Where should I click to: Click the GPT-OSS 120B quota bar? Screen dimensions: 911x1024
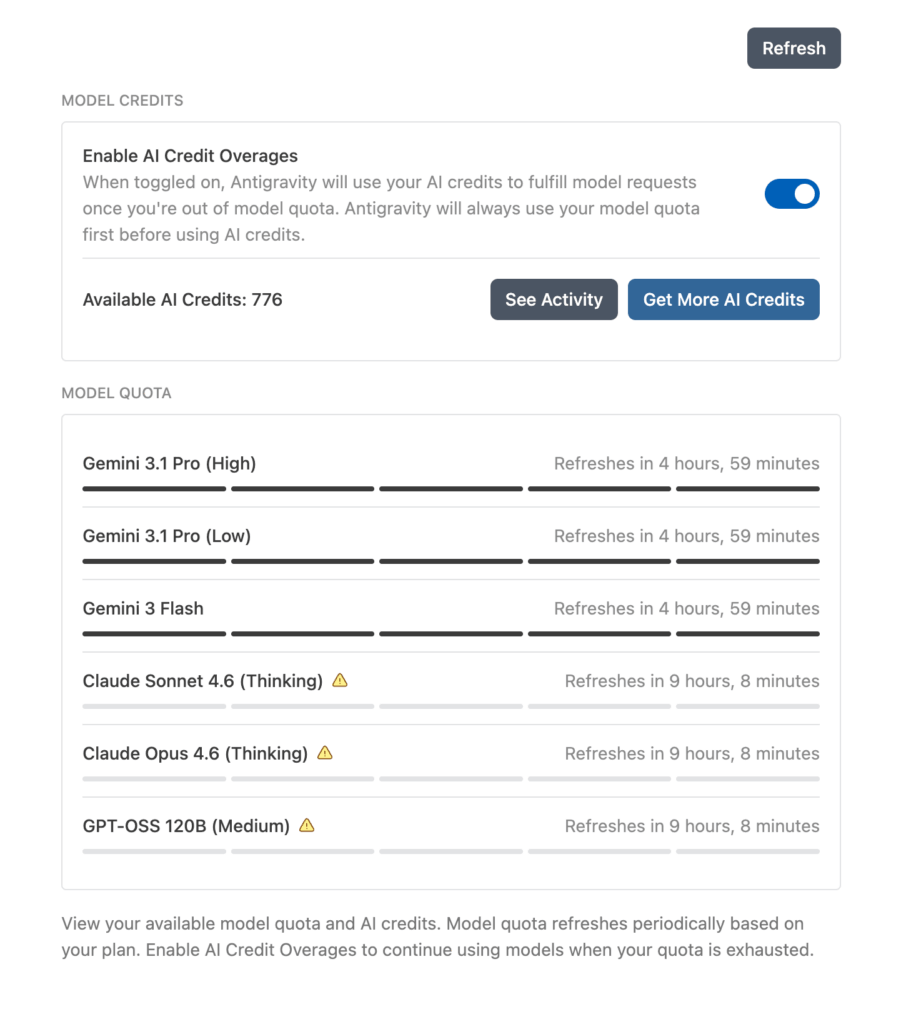click(450, 851)
